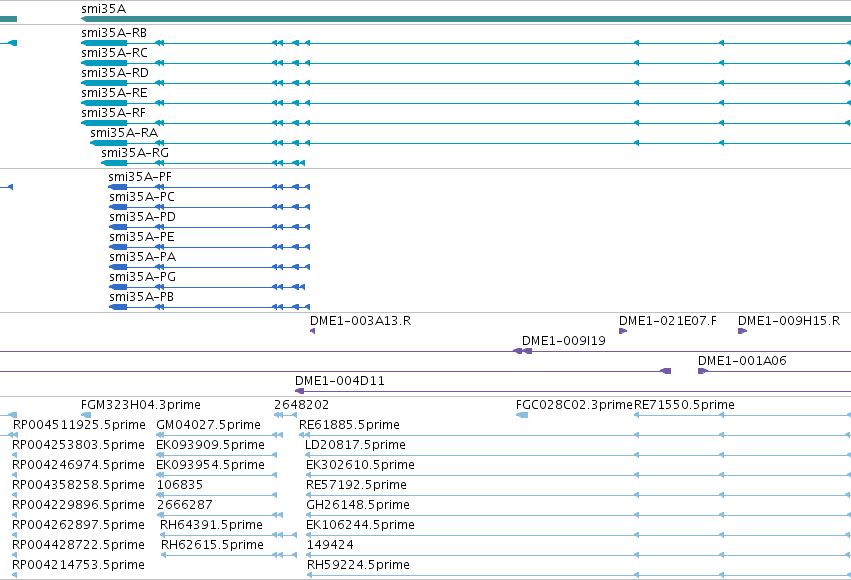Select EST RE57192.5prime

(x=357, y=485)
